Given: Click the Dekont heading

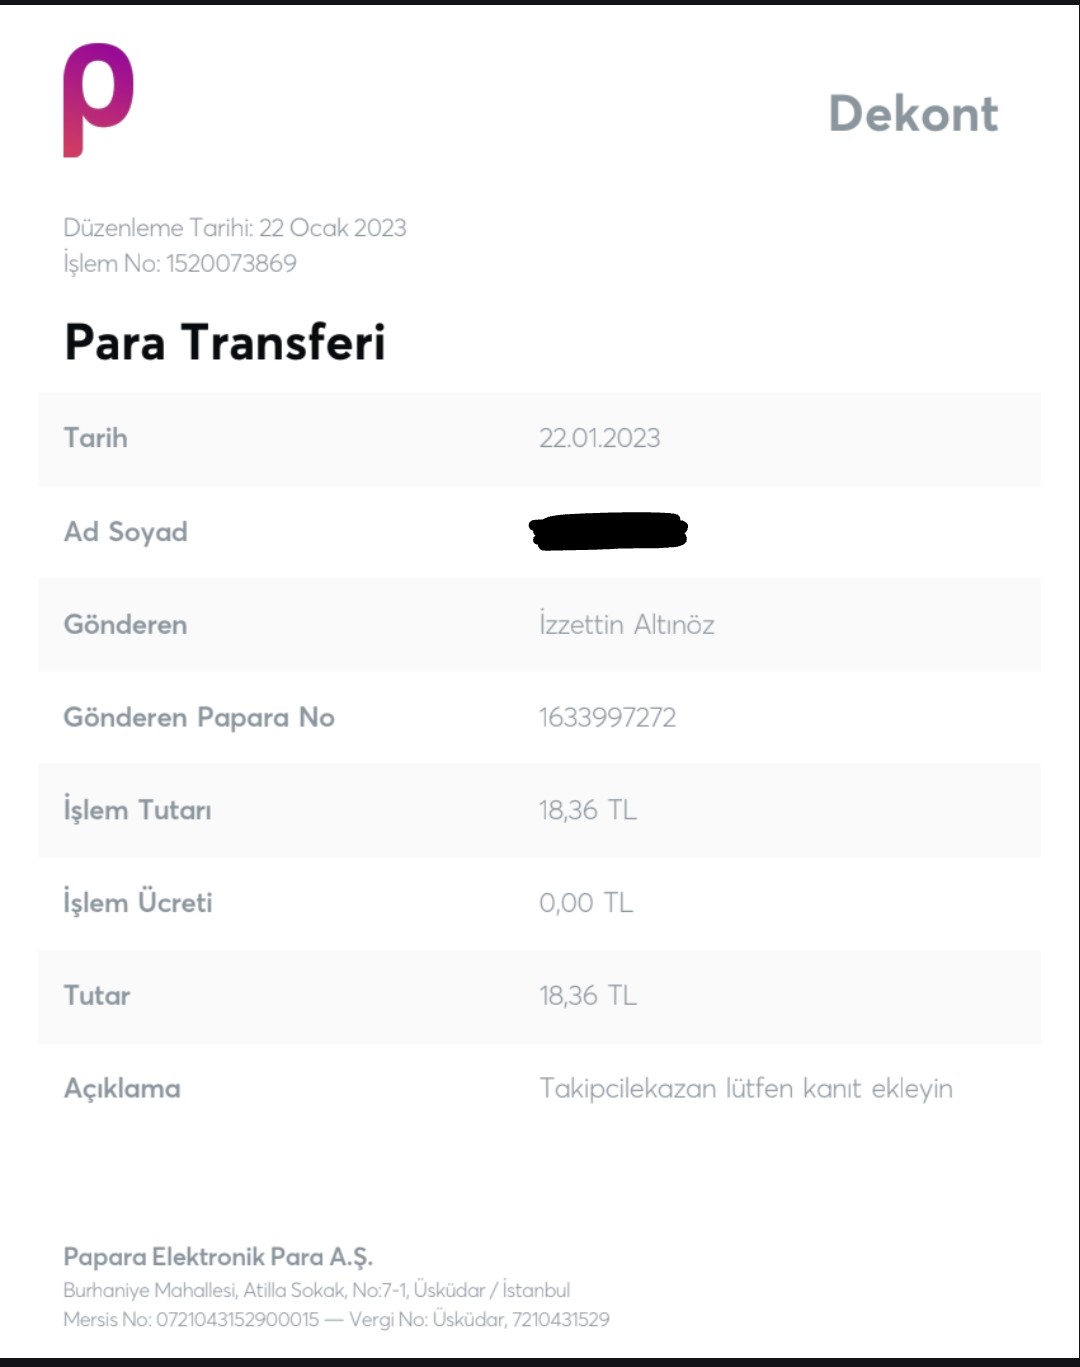Looking at the screenshot, I should [x=913, y=114].
